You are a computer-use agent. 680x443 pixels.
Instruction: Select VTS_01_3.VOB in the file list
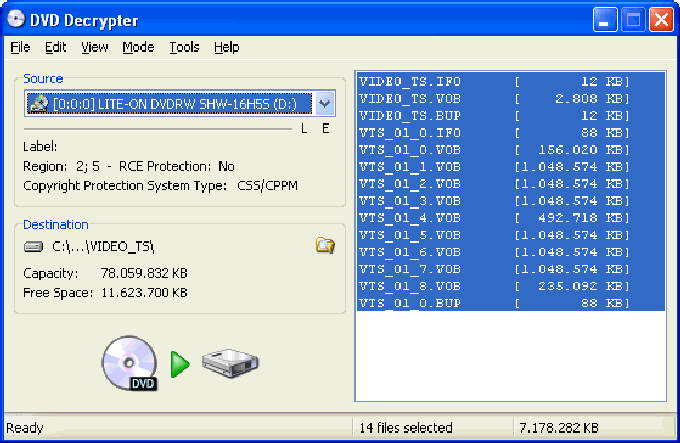pos(511,201)
